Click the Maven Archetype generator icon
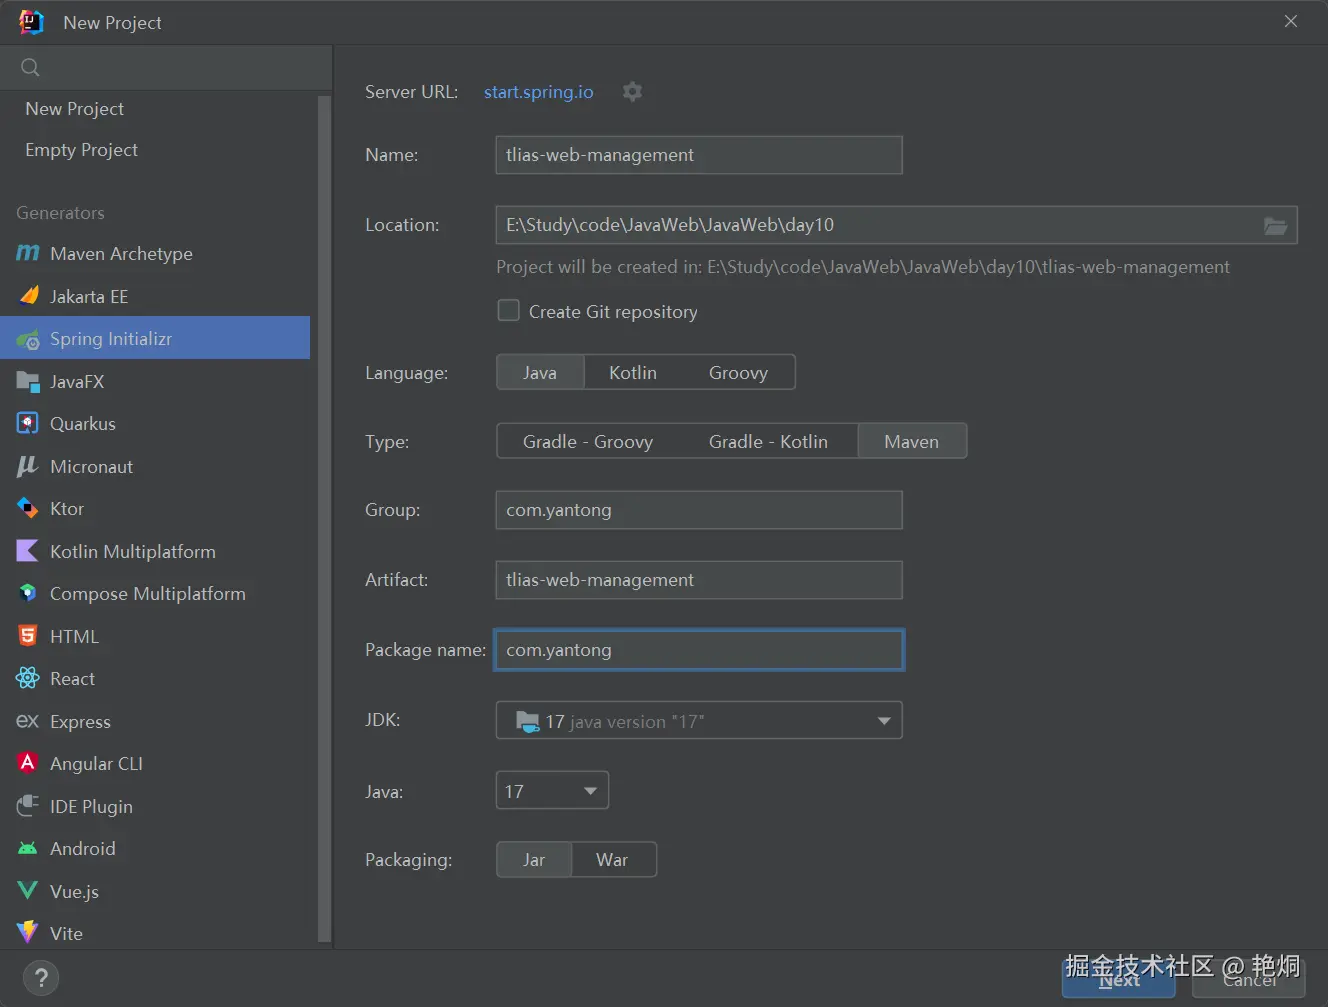This screenshot has height=1007, width=1328. (x=28, y=254)
